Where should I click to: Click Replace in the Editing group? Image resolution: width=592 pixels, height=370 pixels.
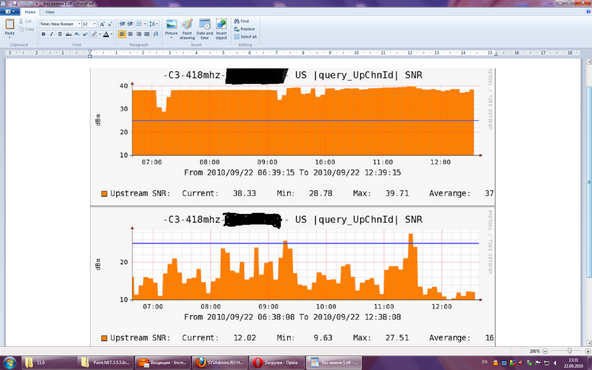coord(244,29)
